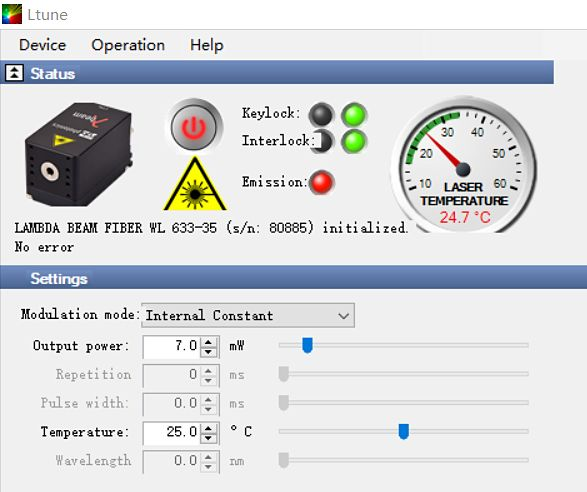
Task: Open the Device menu
Action: point(42,45)
